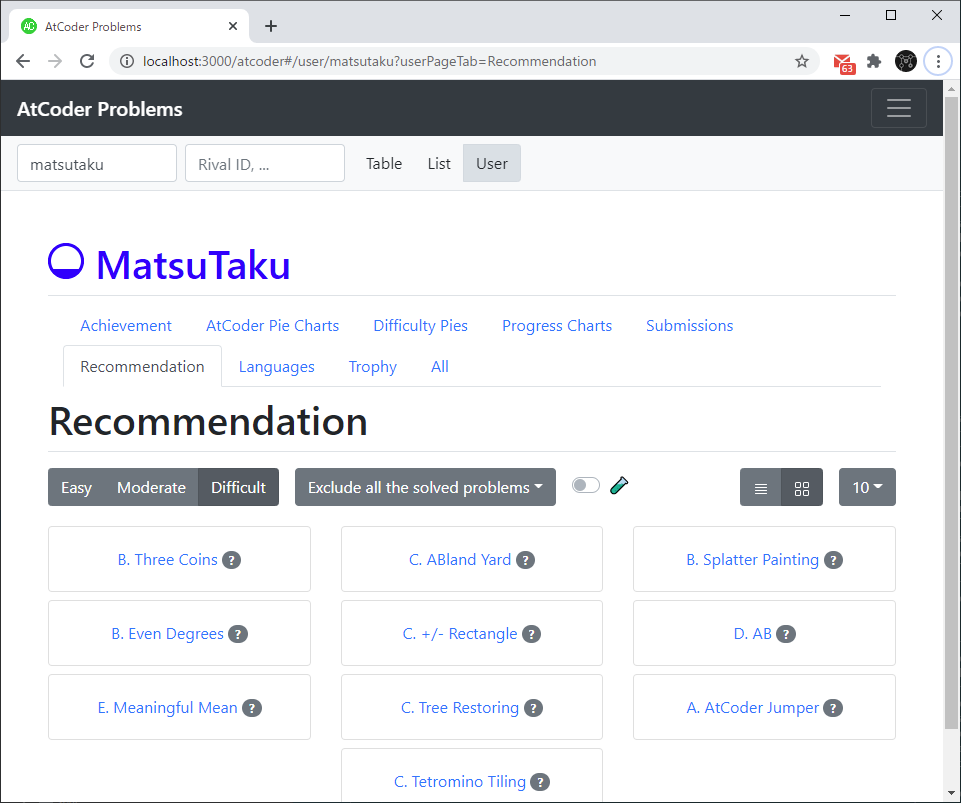Open problem A. AtCoder Jumper
961x803 pixels.
[753, 708]
